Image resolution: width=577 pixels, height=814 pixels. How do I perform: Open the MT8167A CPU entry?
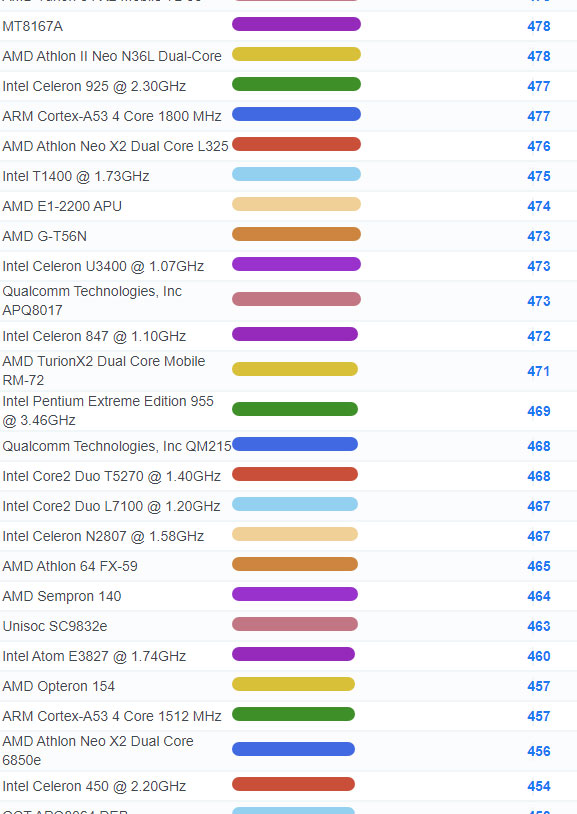coord(33,26)
